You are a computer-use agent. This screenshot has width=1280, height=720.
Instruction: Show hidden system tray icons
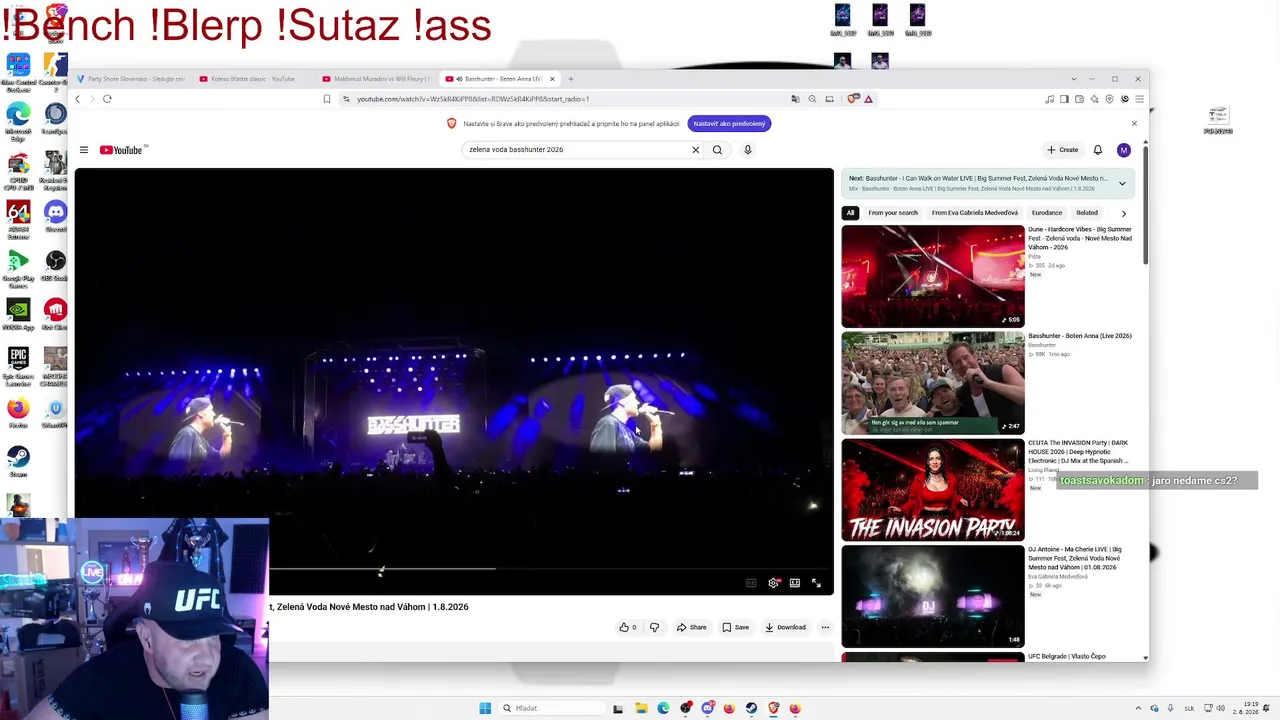click(x=1138, y=708)
